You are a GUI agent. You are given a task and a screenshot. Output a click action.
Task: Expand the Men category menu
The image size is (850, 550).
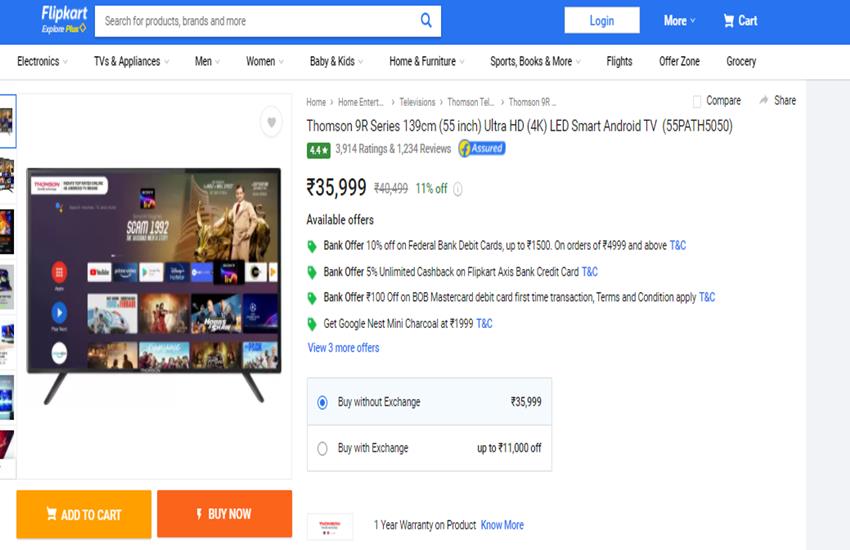point(207,61)
